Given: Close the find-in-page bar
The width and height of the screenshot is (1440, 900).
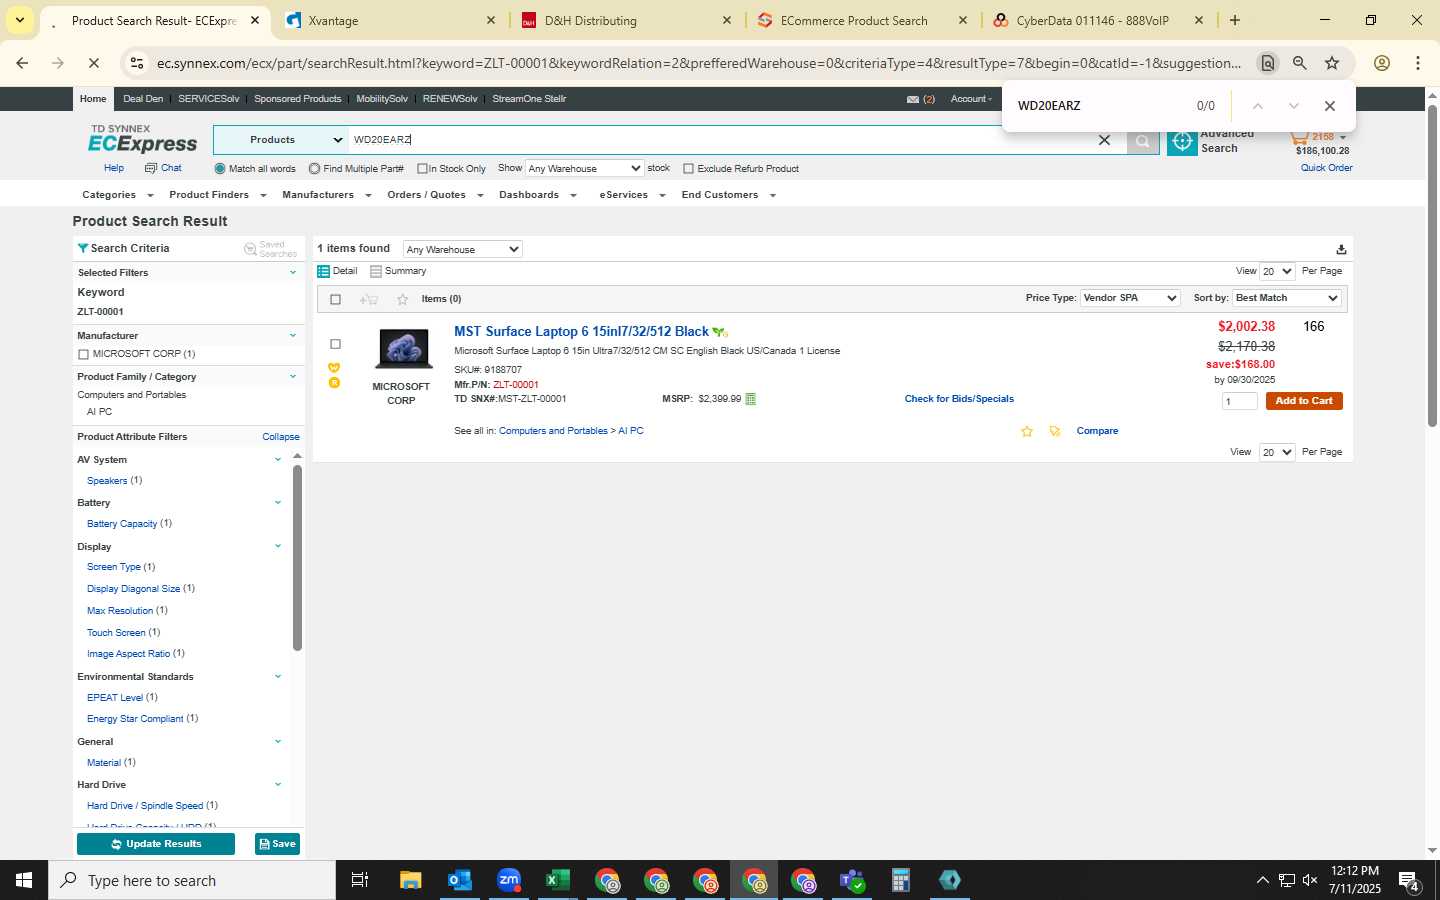Looking at the screenshot, I should pyautogui.click(x=1329, y=106).
